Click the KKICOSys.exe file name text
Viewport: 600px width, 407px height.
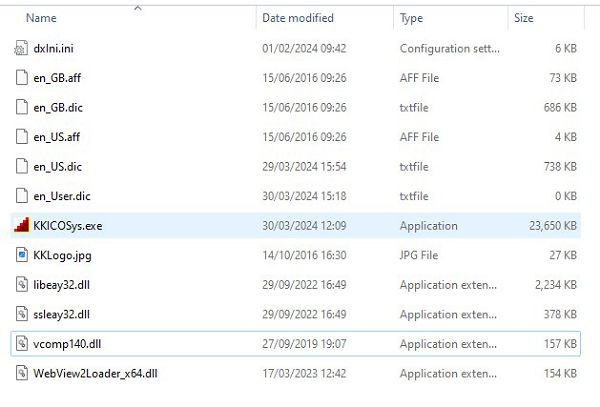(68, 226)
